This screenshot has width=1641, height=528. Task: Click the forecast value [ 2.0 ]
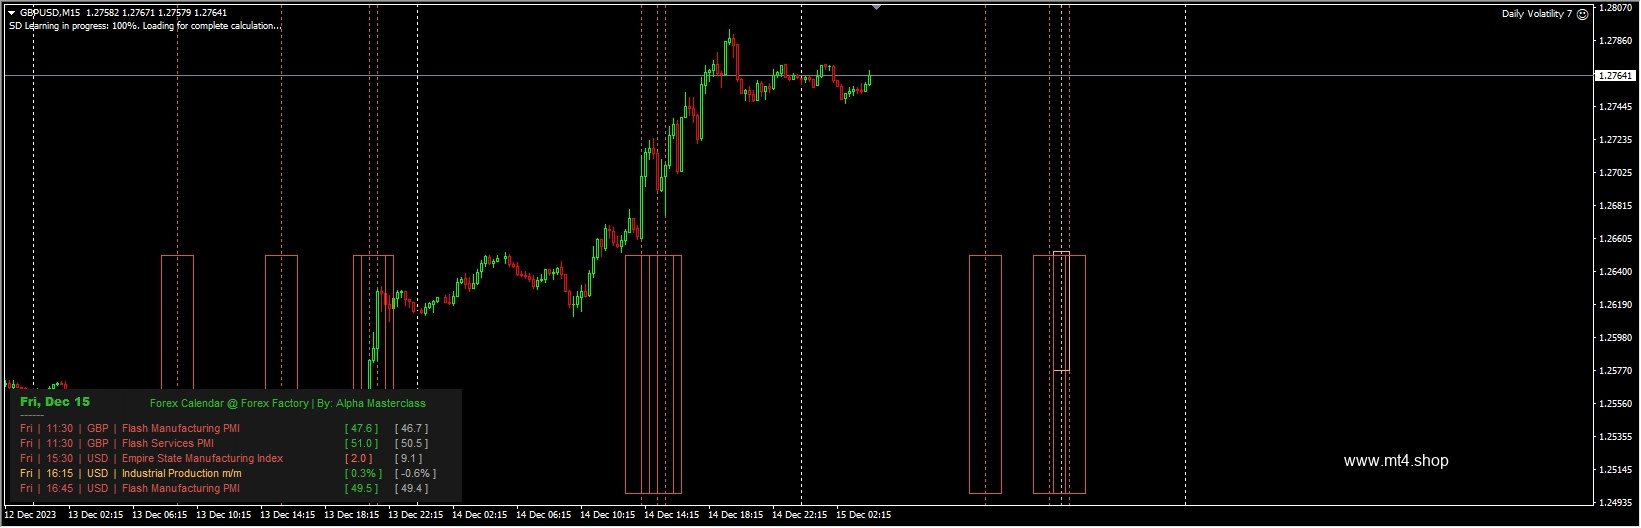359,458
